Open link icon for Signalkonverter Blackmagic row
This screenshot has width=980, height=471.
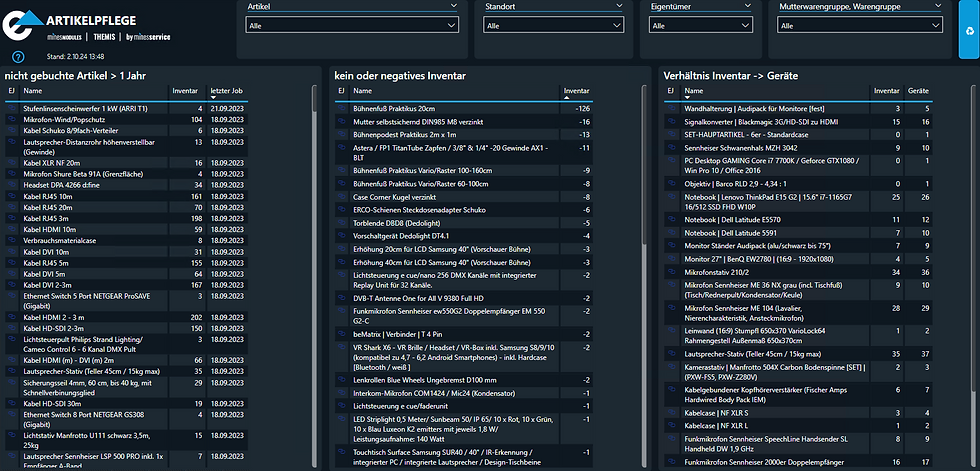pos(672,122)
